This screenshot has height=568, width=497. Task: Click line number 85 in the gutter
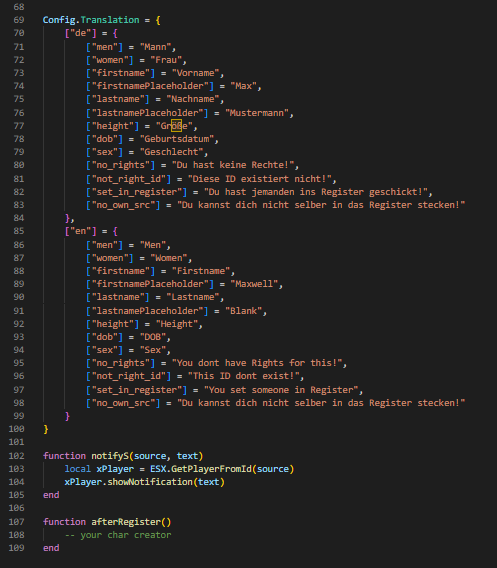click(x=19, y=231)
